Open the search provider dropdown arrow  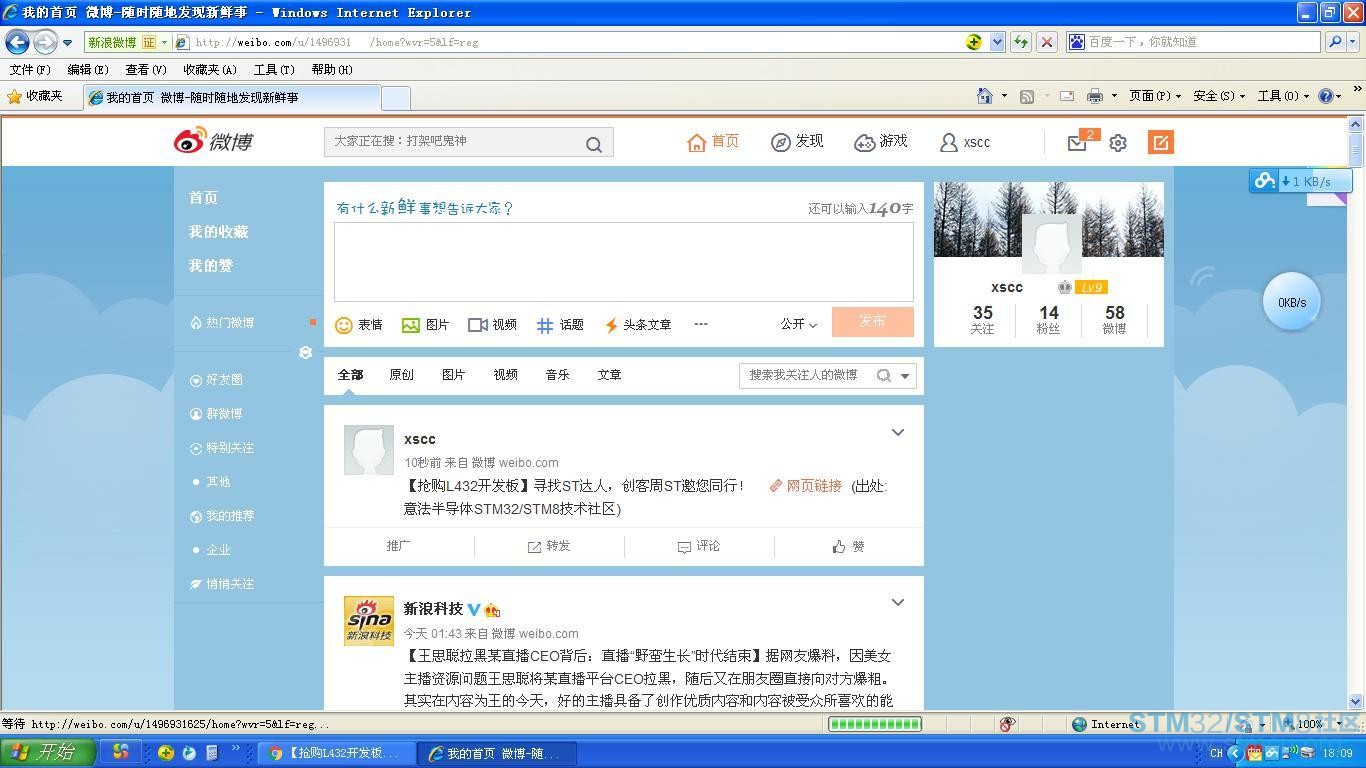click(1353, 42)
